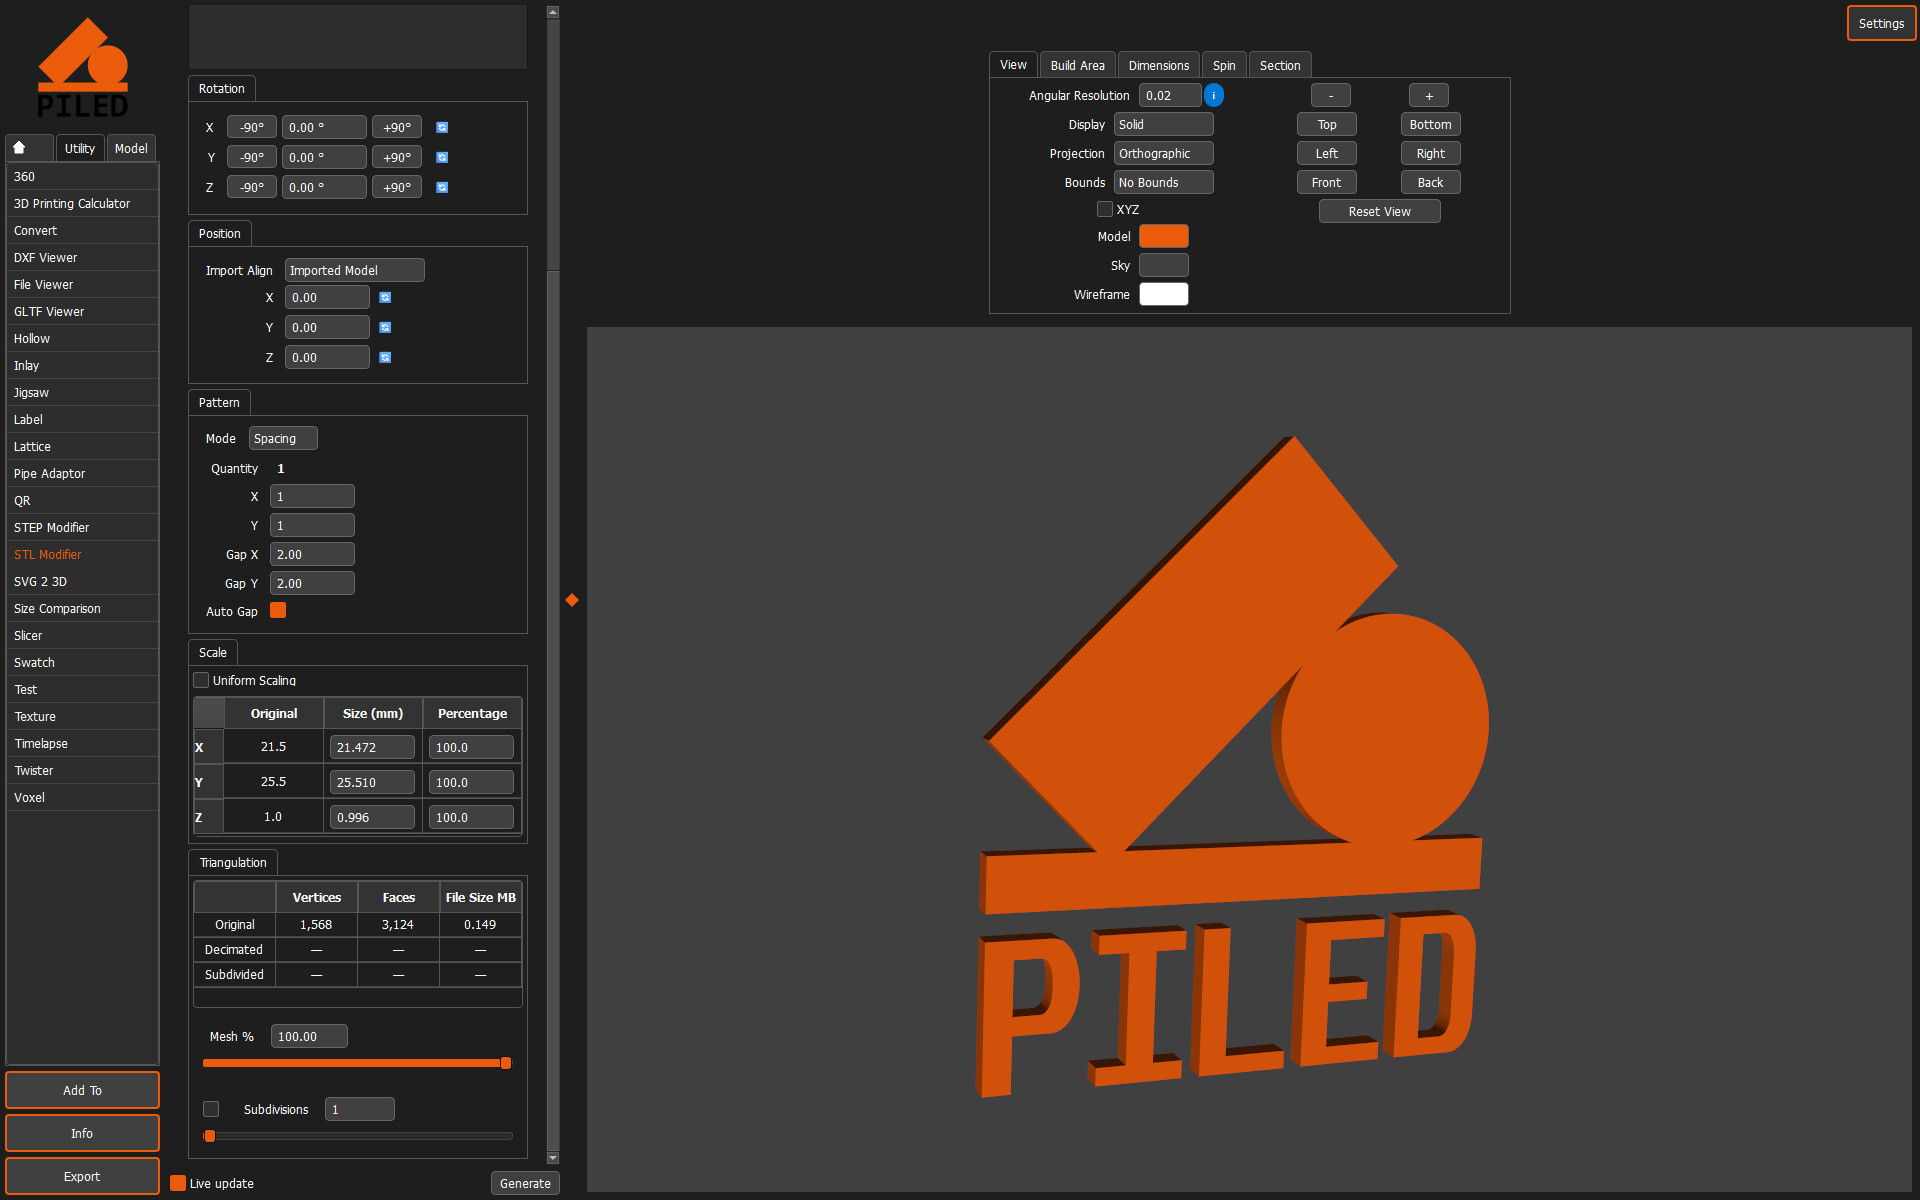The width and height of the screenshot is (1920, 1200).
Task: Click the Size X 21.472 field
Action: tap(372, 748)
